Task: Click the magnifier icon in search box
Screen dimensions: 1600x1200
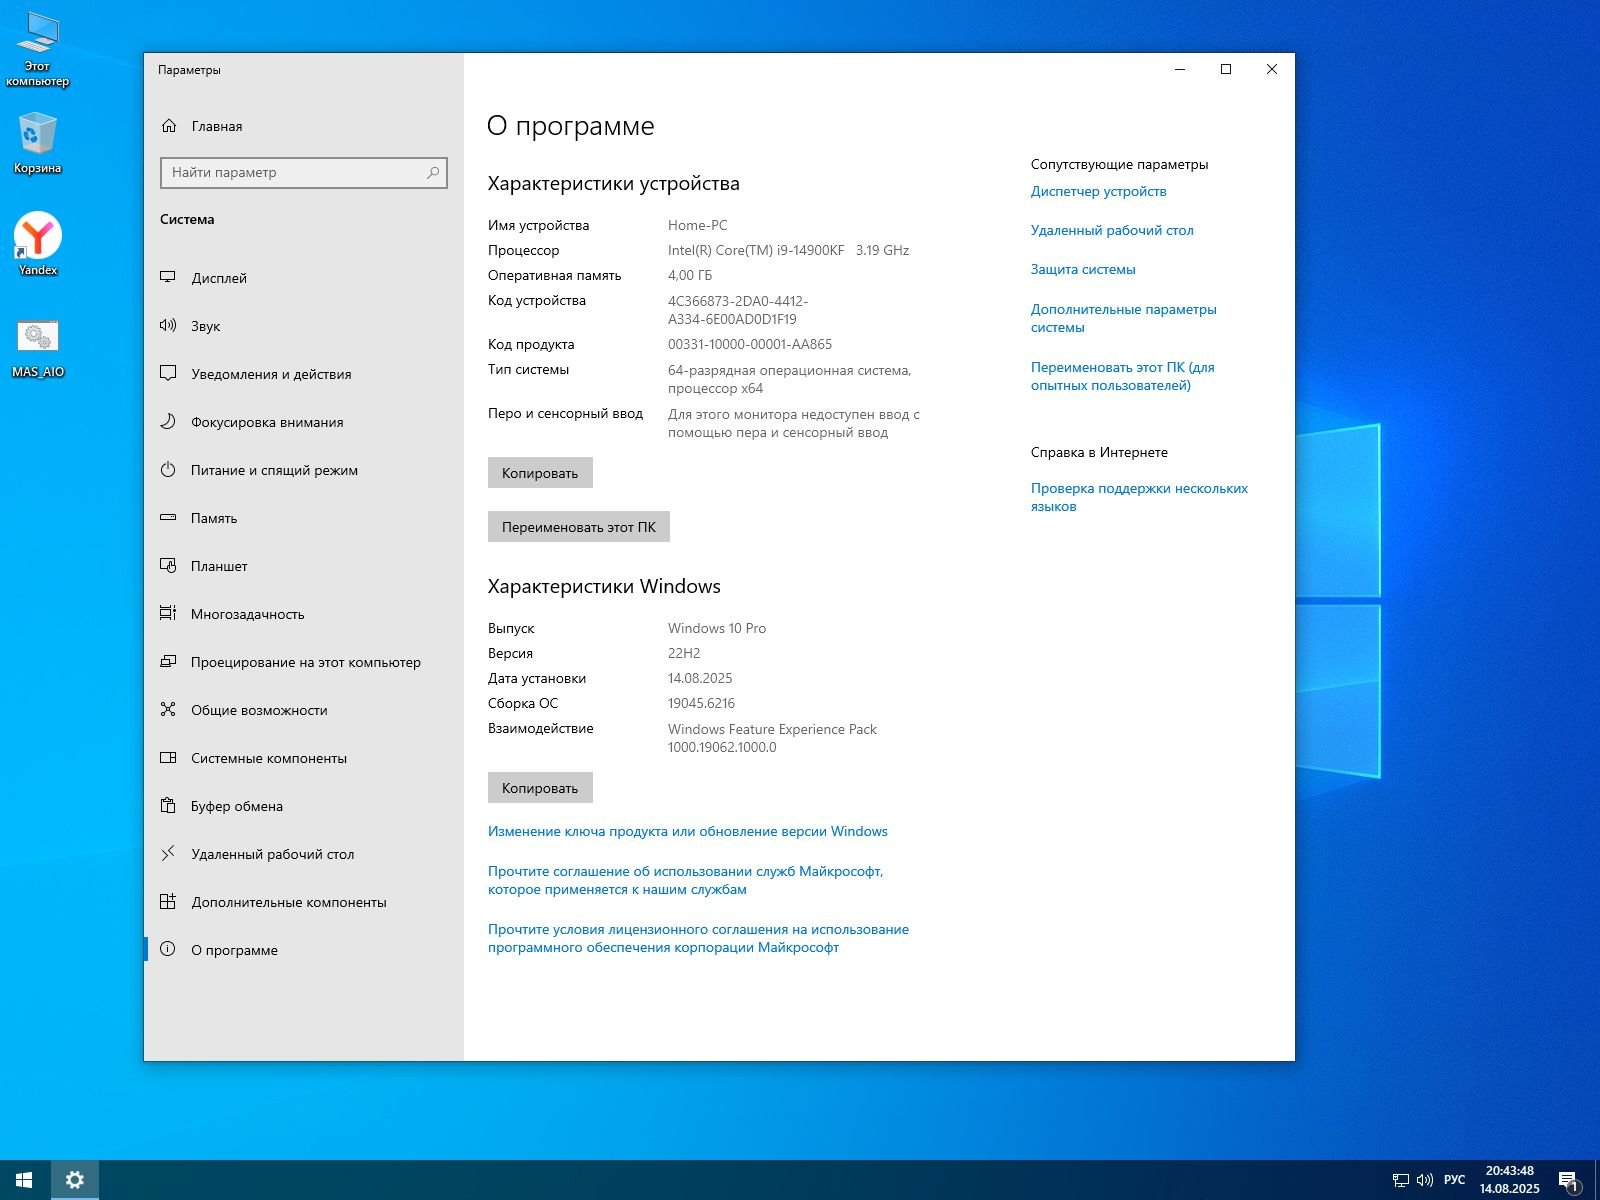Action: [433, 173]
